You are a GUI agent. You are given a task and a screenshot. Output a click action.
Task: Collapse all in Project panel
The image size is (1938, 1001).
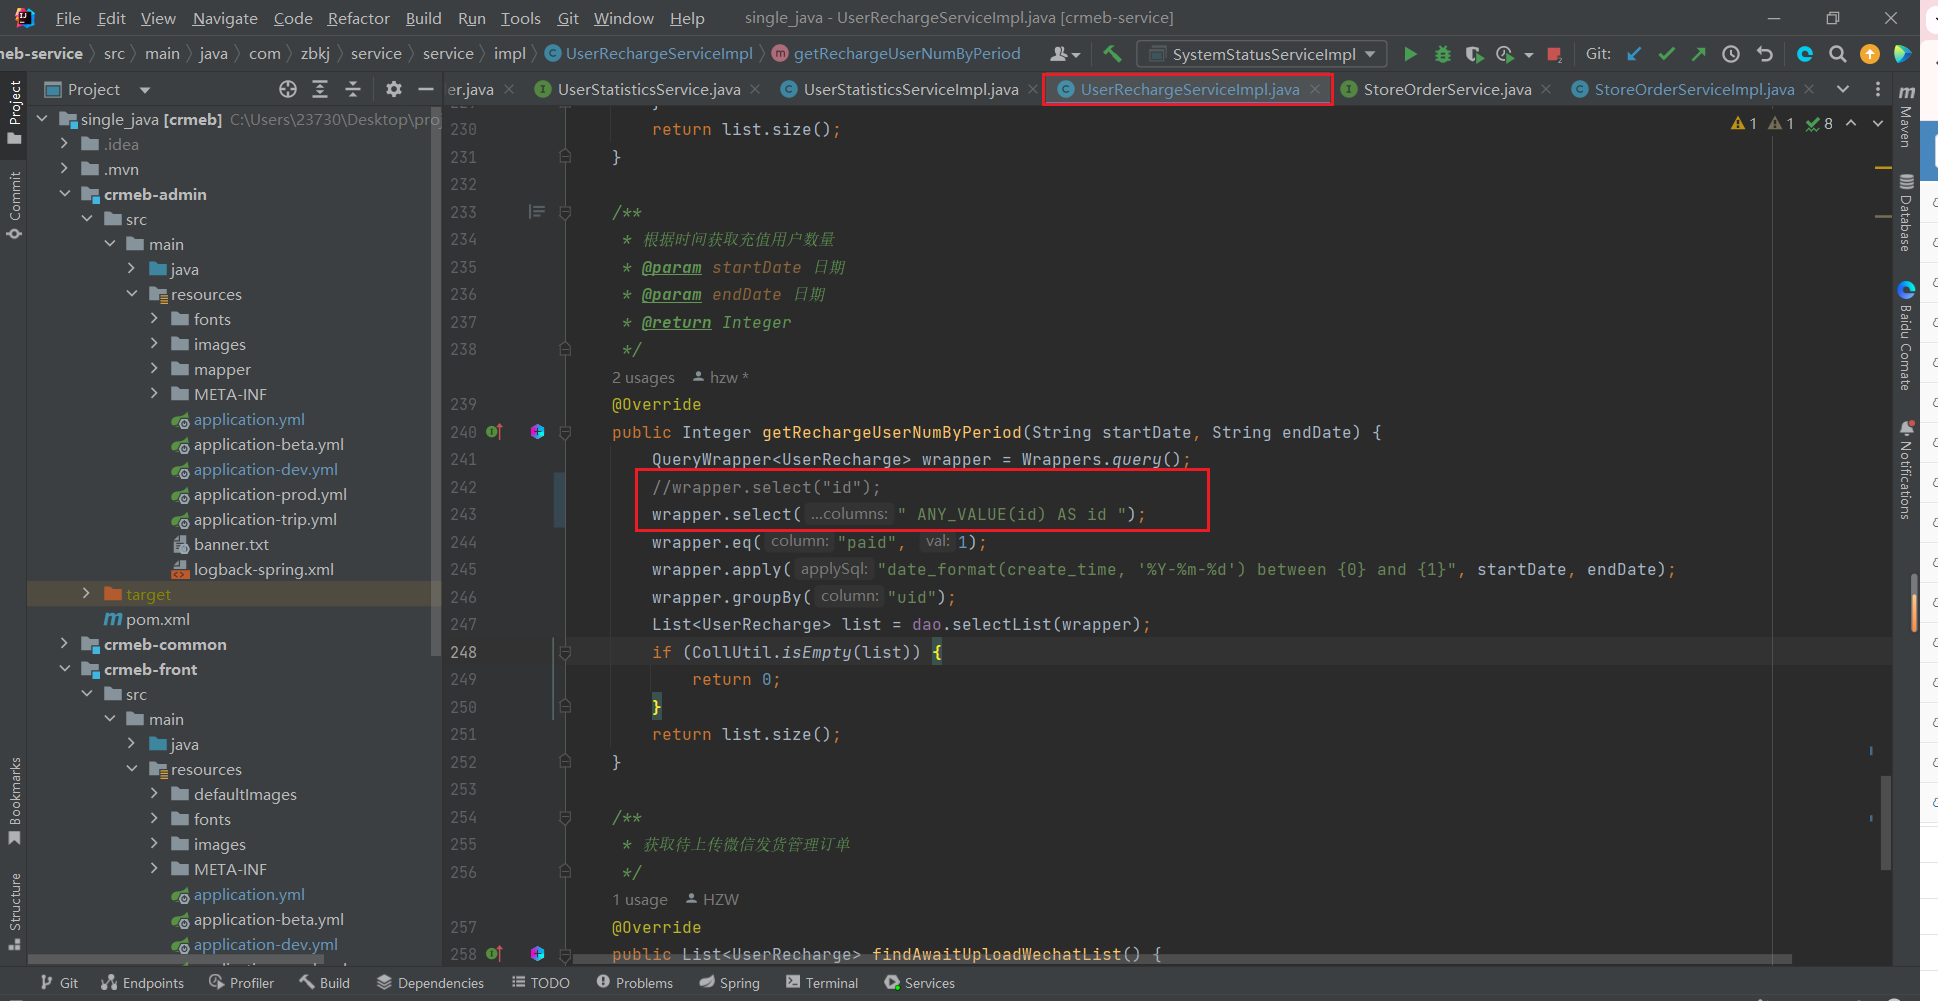click(353, 89)
